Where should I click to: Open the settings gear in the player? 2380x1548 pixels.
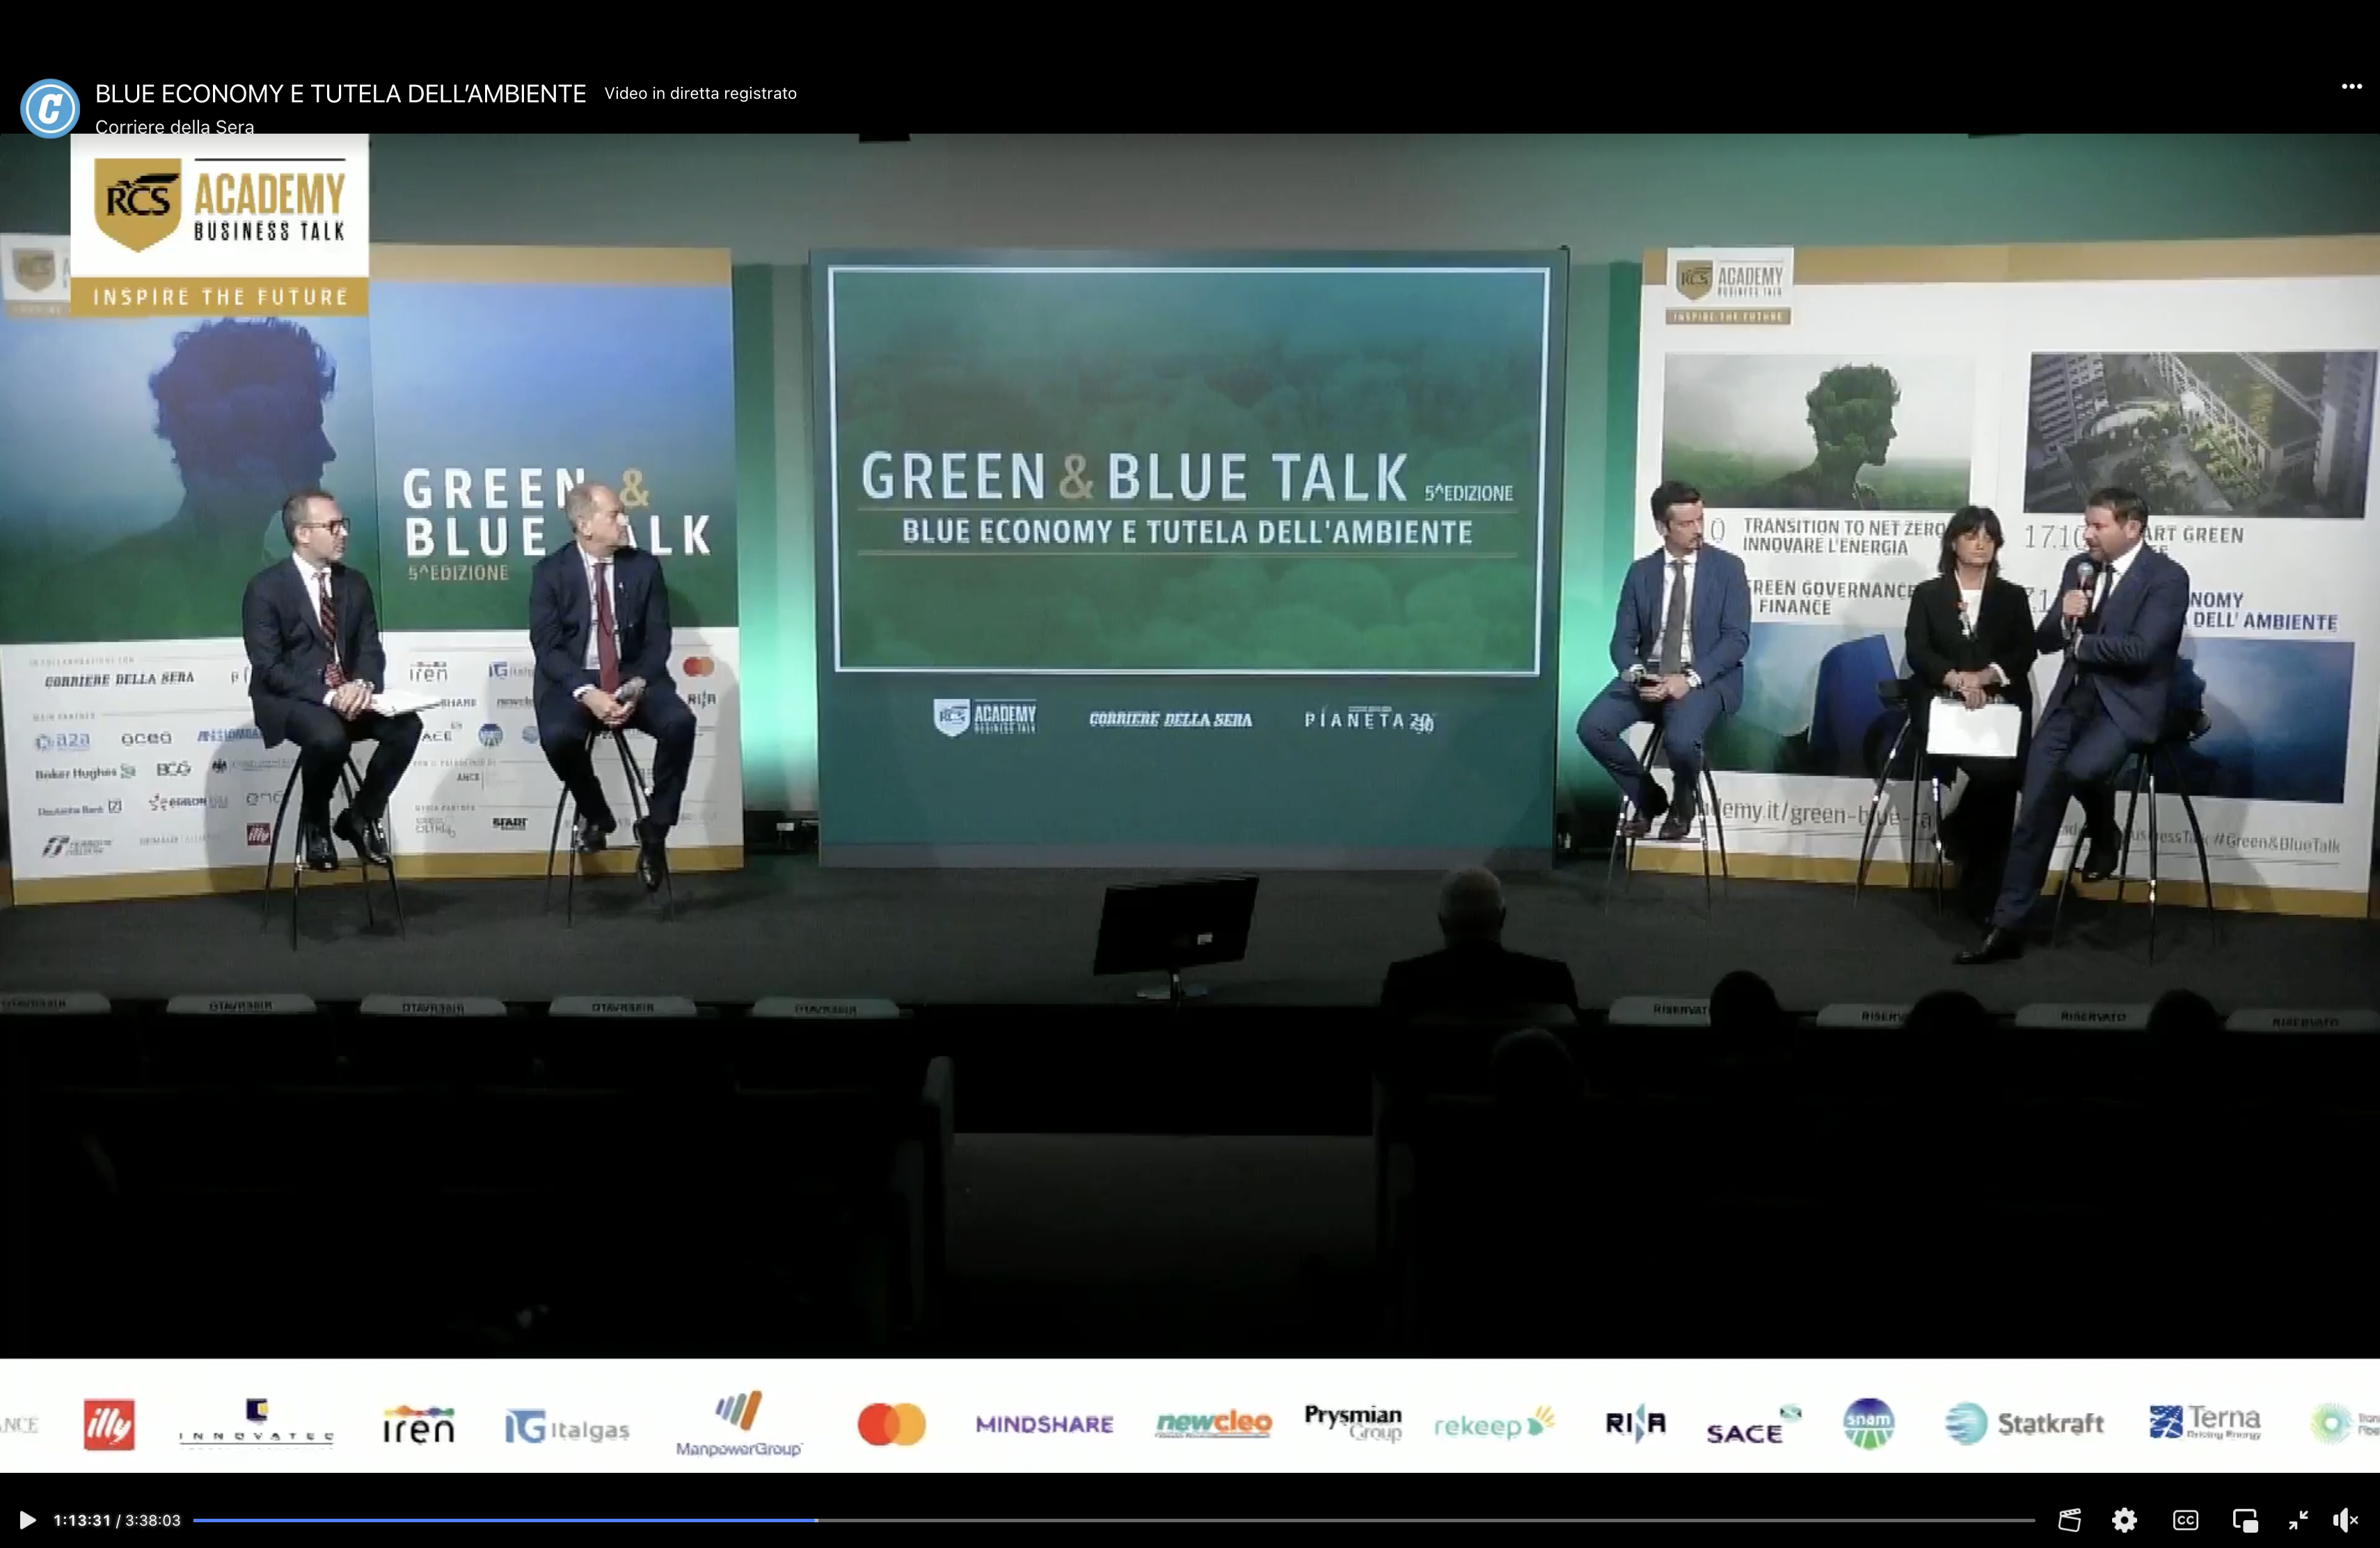click(2124, 1520)
